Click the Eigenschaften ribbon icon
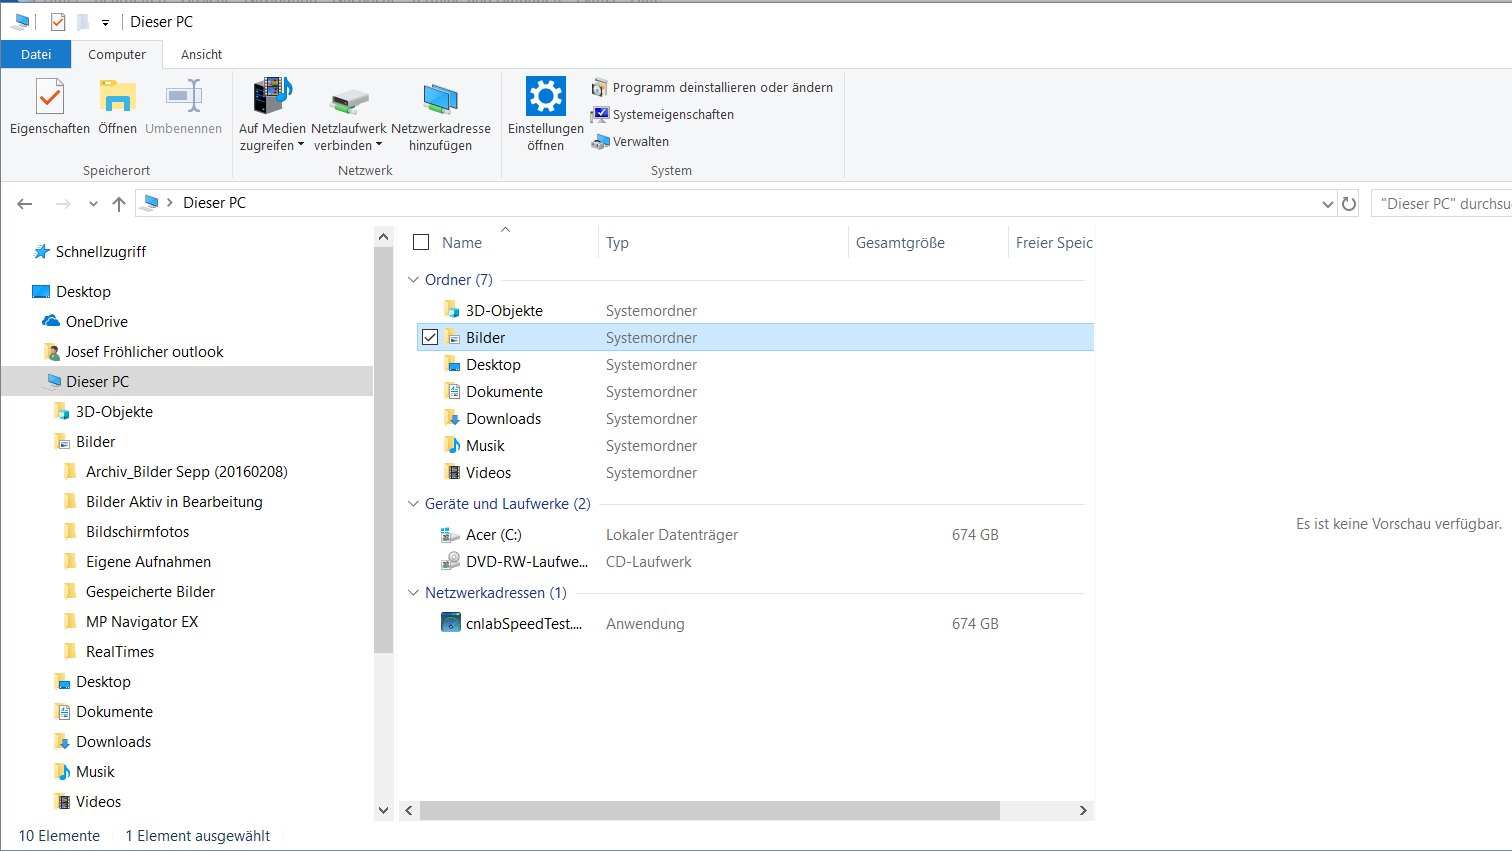 tap(49, 98)
